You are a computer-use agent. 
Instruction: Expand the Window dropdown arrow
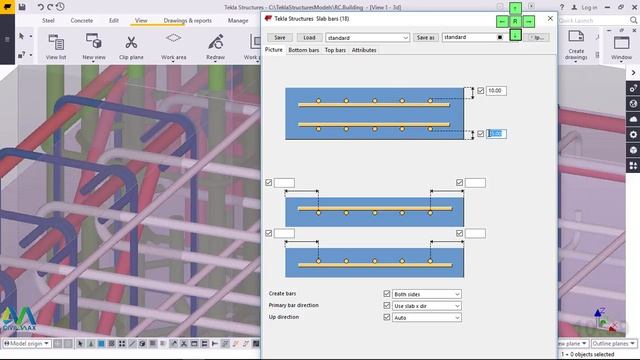pos(622,62)
